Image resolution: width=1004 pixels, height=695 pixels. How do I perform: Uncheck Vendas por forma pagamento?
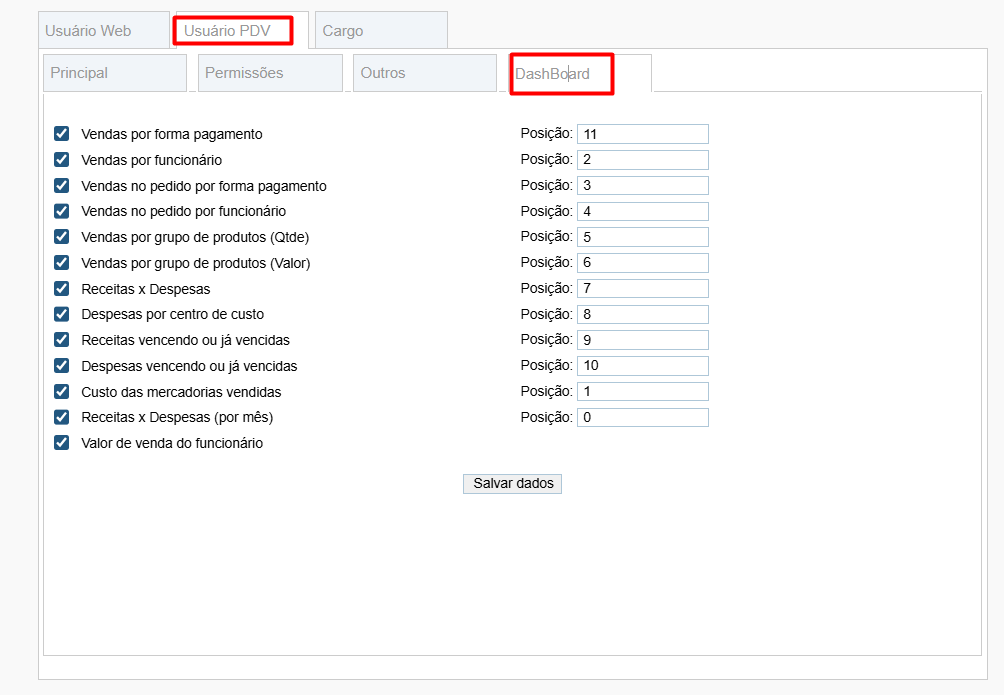pyautogui.click(x=61, y=133)
